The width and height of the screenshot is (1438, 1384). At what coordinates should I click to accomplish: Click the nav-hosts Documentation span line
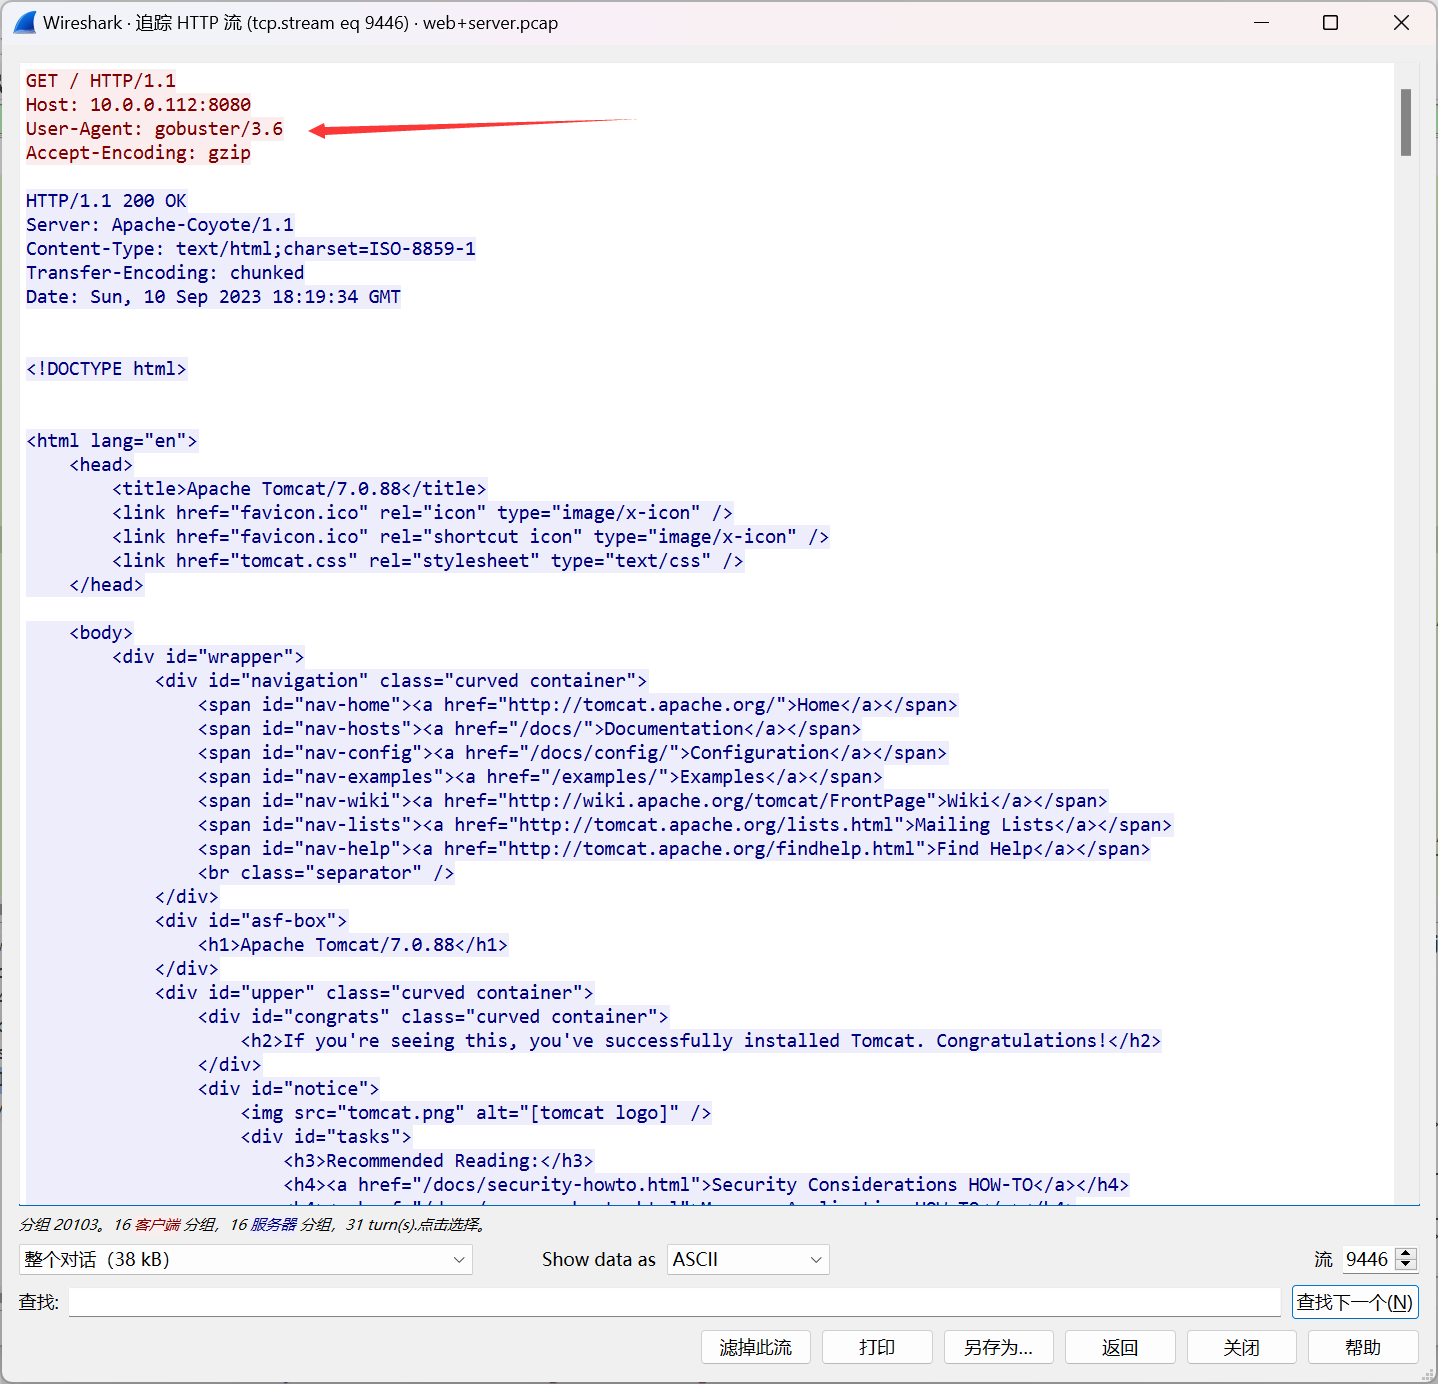(529, 728)
